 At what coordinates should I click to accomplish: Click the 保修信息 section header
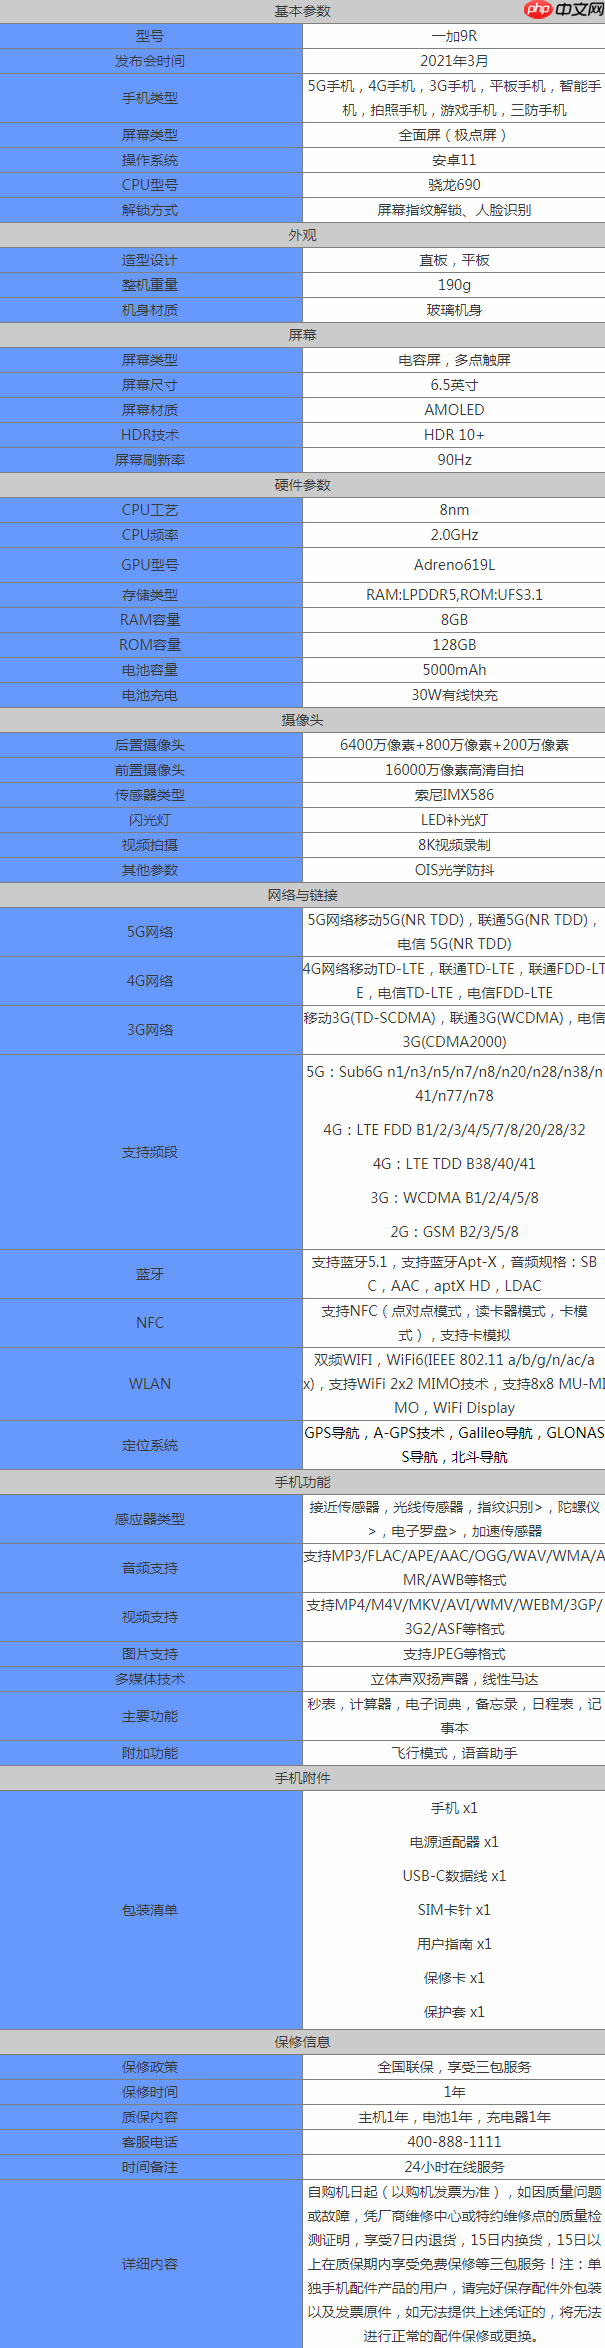302,2042
